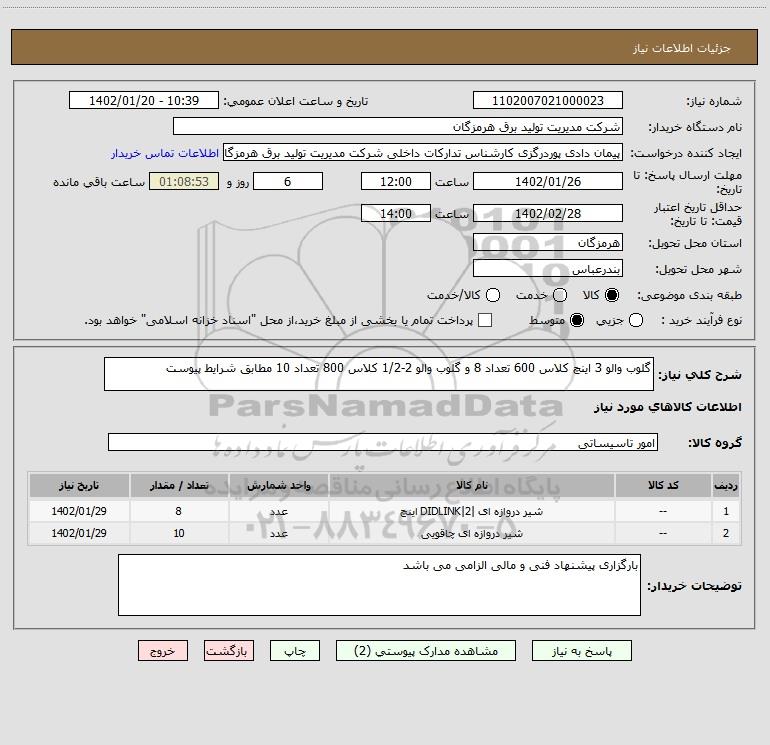Click the countdown timer 01:08:53
The width and height of the screenshot is (770, 745).
pos(184,181)
